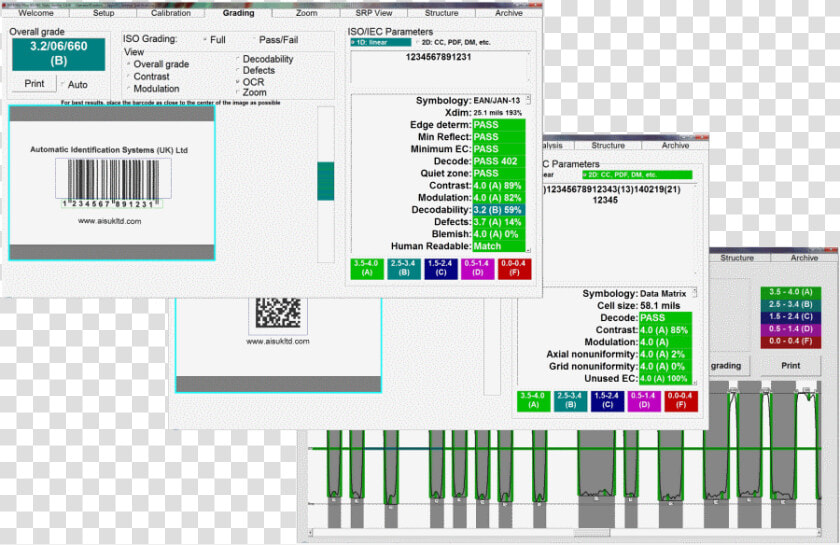Click Symbology value EAN/JAN-13

pos(497,101)
